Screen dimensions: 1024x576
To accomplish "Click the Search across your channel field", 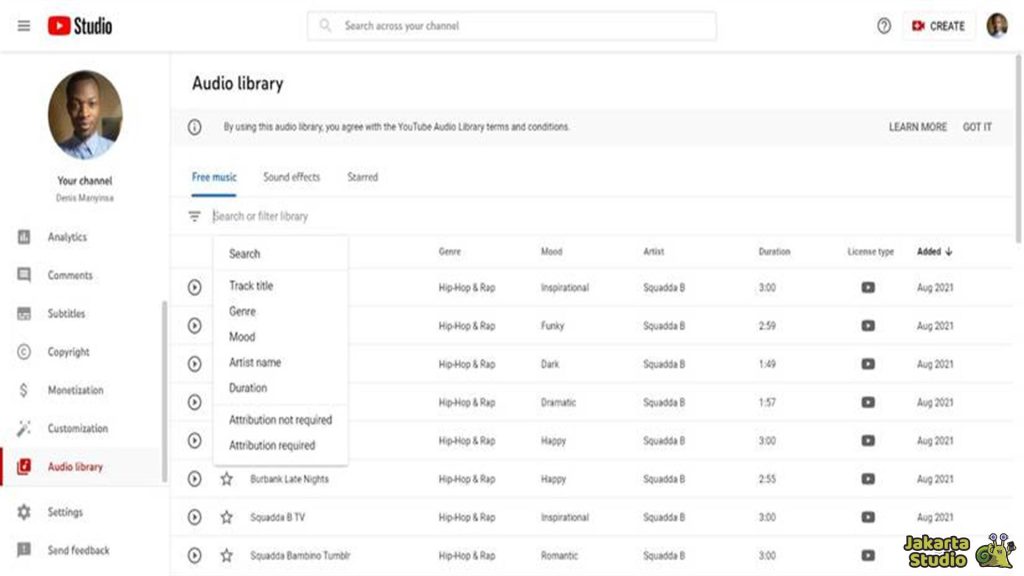I will click(x=511, y=26).
